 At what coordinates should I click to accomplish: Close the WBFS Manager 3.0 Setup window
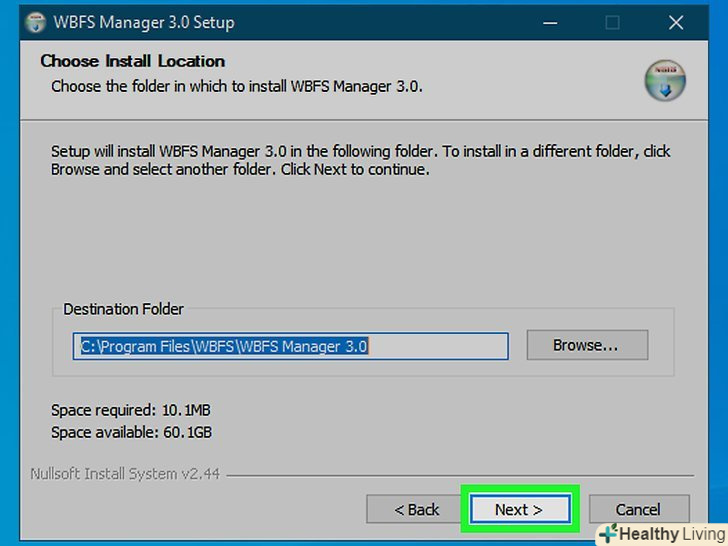(674, 22)
